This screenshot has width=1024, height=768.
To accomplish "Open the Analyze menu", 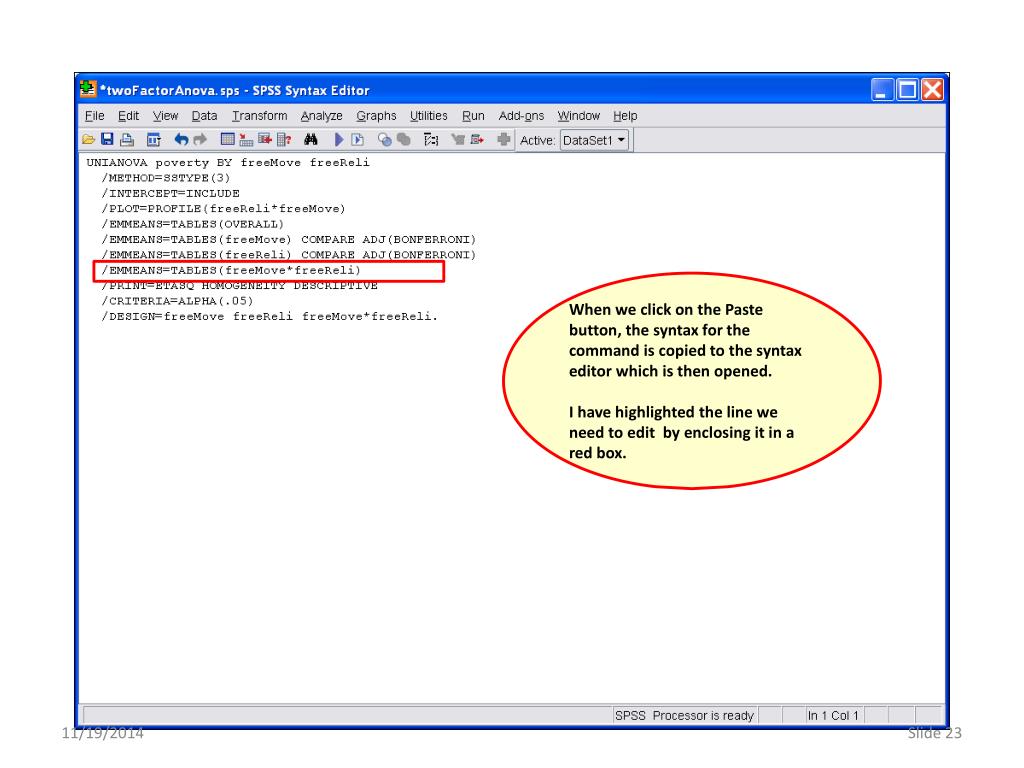I will (321, 116).
